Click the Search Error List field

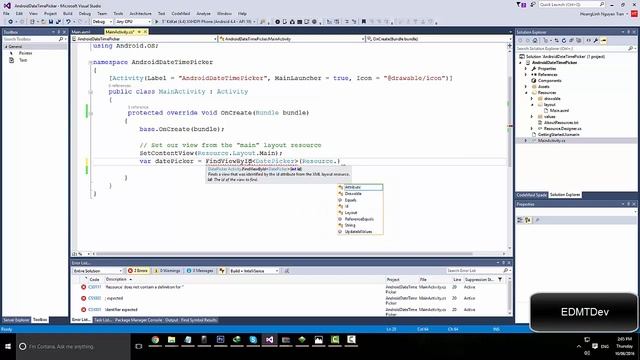pyautogui.click(x=478, y=271)
